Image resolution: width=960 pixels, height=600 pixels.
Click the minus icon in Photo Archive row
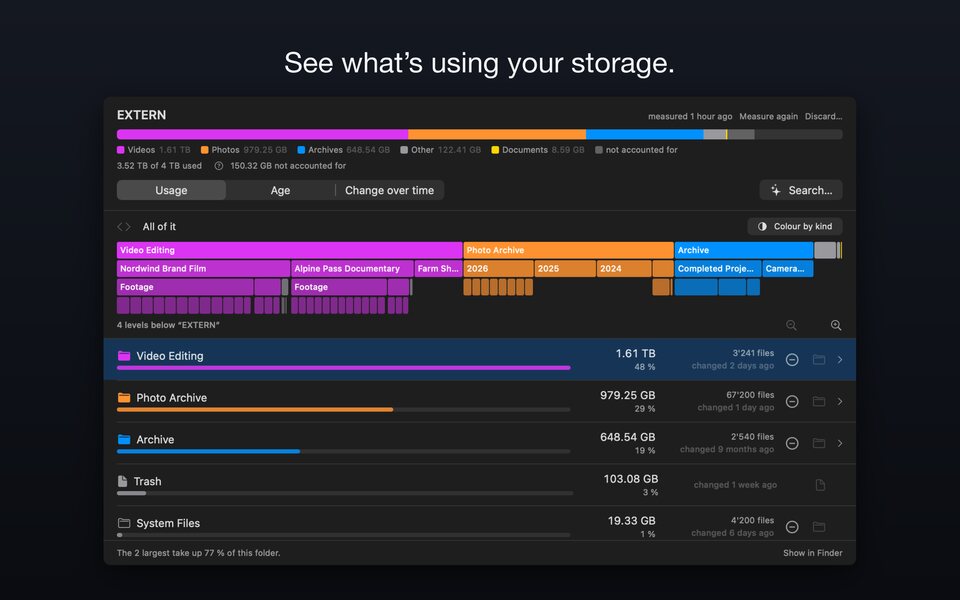click(792, 401)
